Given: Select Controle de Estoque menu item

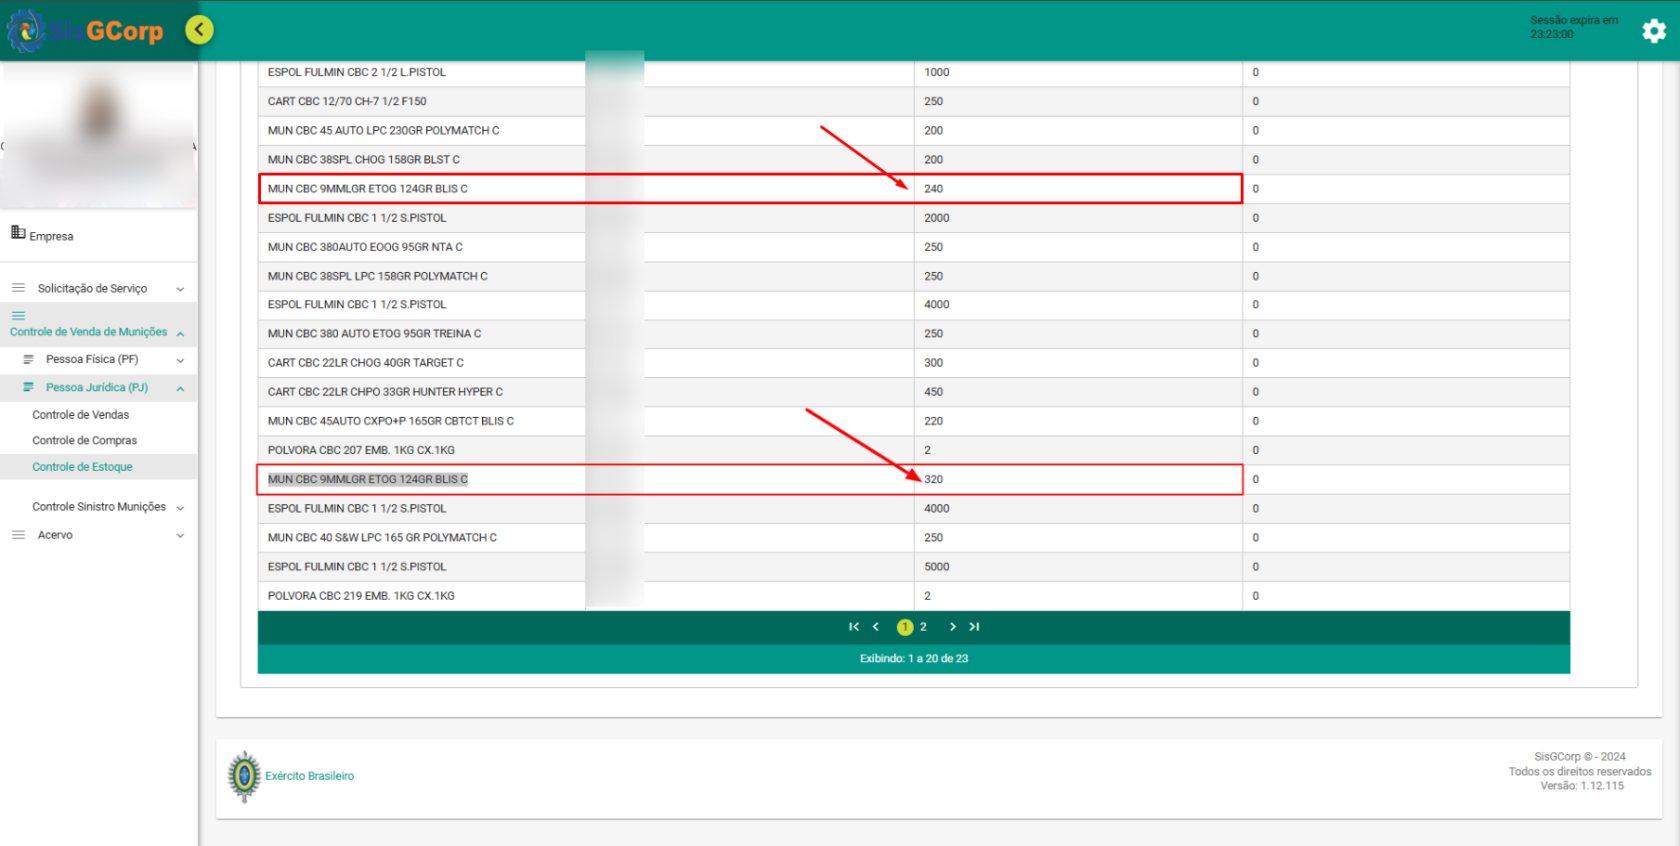Looking at the screenshot, I should (82, 467).
